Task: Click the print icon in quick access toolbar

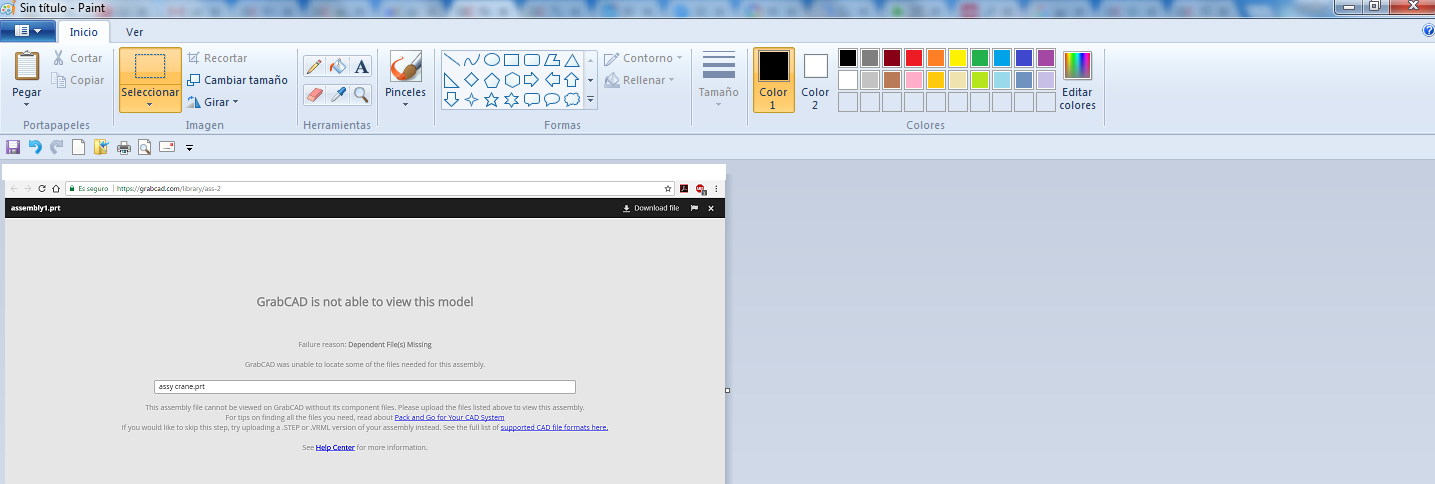Action: pyautogui.click(x=123, y=147)
